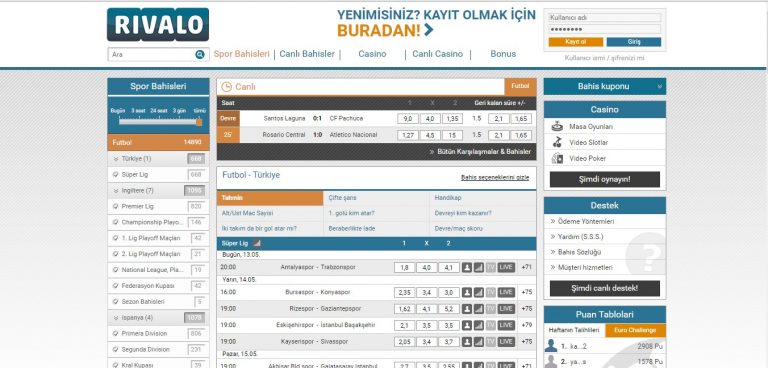Expand +75 more bets for Bursaspor match
The image size is (768, 368).
click(527, 293)
